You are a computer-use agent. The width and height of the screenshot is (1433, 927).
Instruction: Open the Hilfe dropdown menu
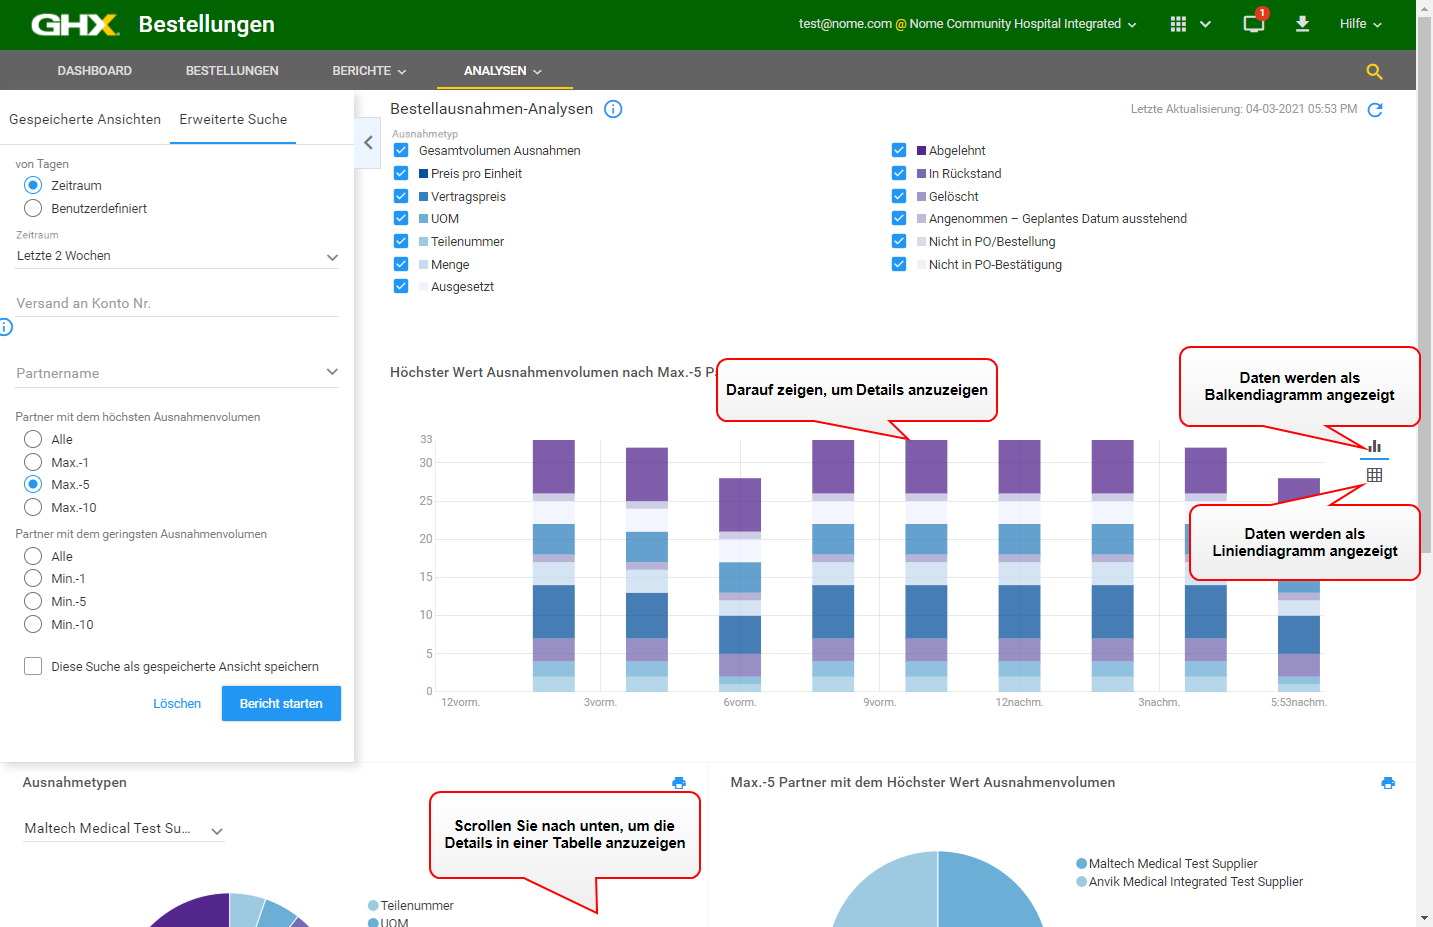tap(1360, 24)
